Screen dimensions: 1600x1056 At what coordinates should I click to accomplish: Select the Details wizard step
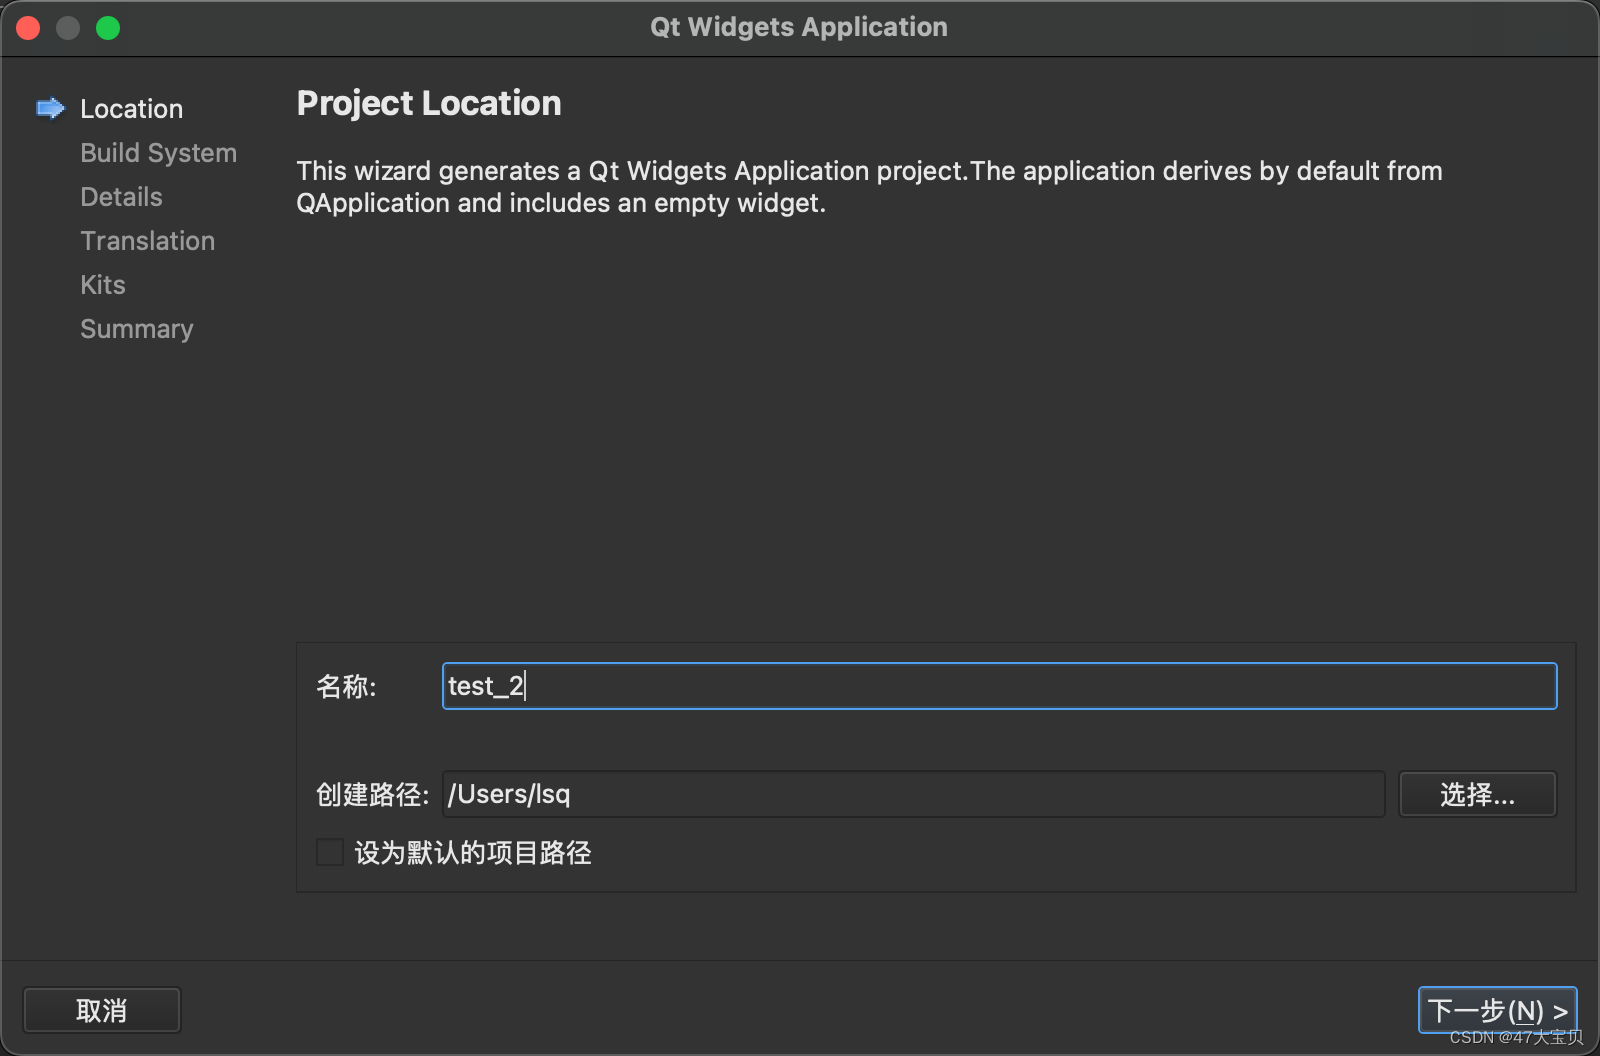point(121,197)
